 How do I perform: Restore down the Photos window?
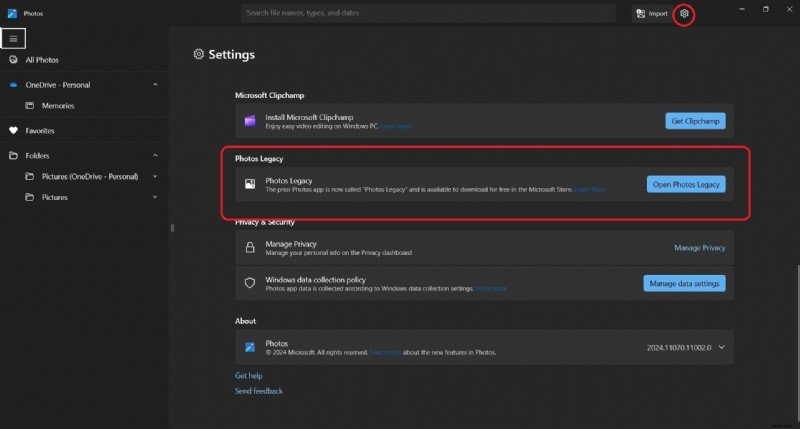[765, 9]
